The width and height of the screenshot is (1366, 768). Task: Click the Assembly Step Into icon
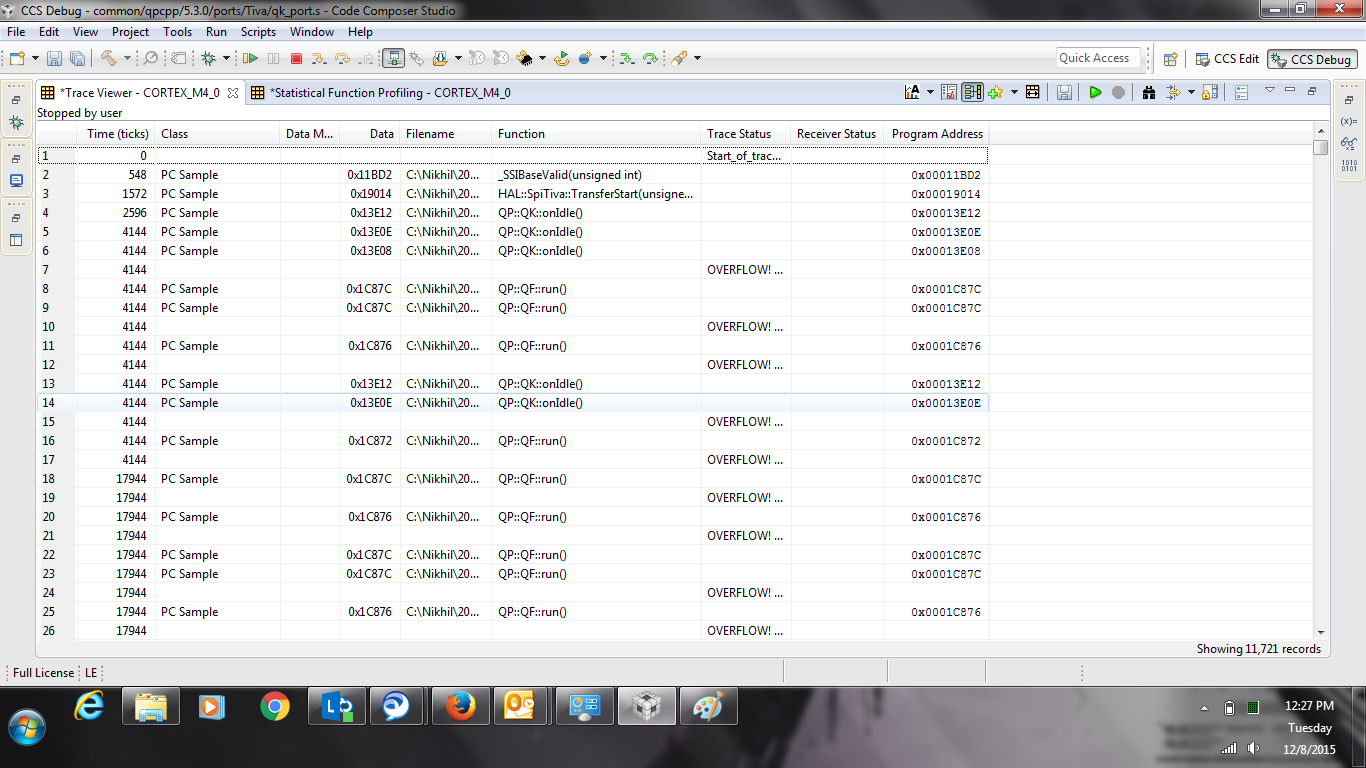pyautogui.click(x=627, y=59)
